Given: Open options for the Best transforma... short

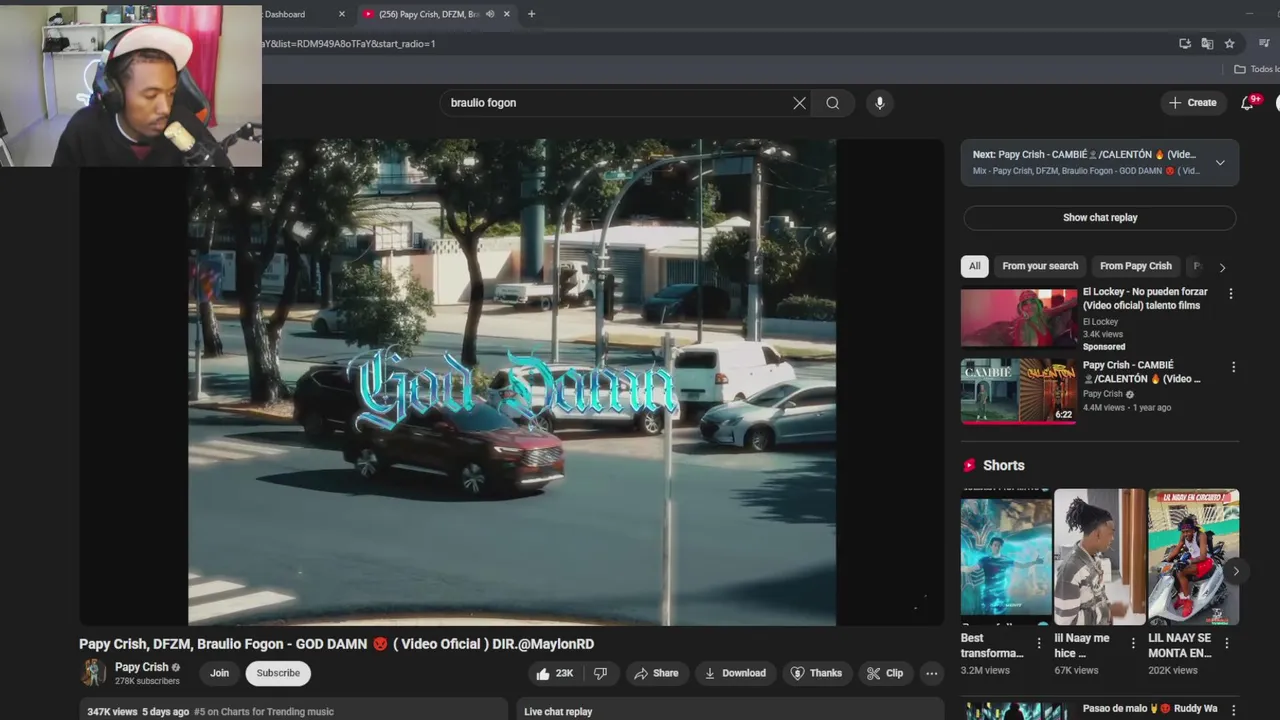Looking at the screenshot, I should (1039, 643).
